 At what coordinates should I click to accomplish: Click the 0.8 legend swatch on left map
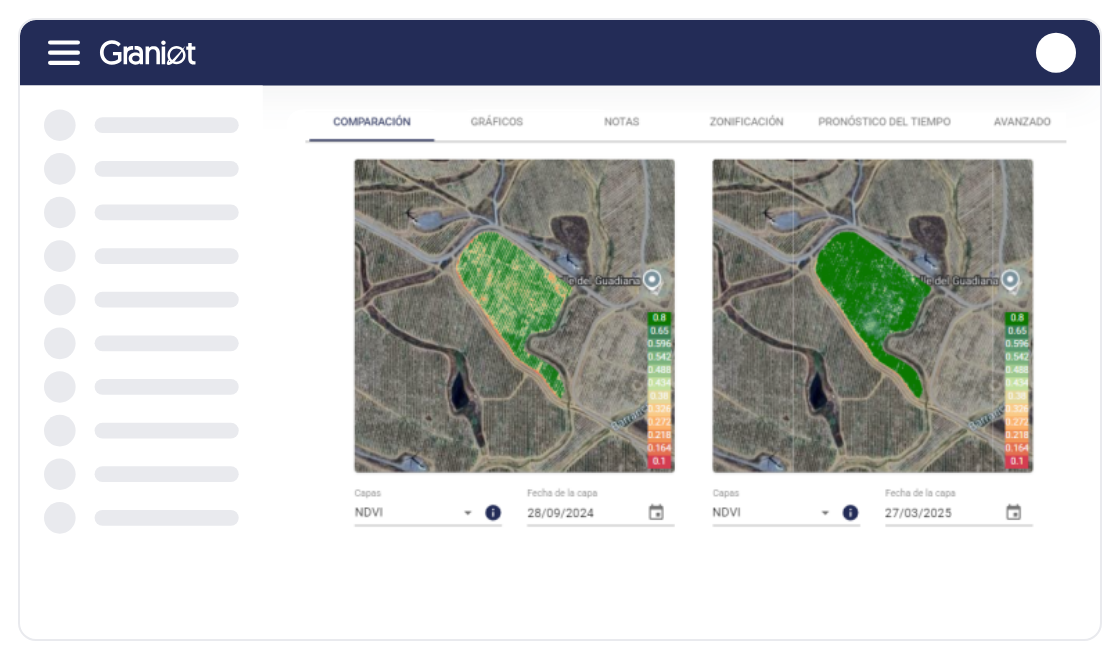coord(659,318)
